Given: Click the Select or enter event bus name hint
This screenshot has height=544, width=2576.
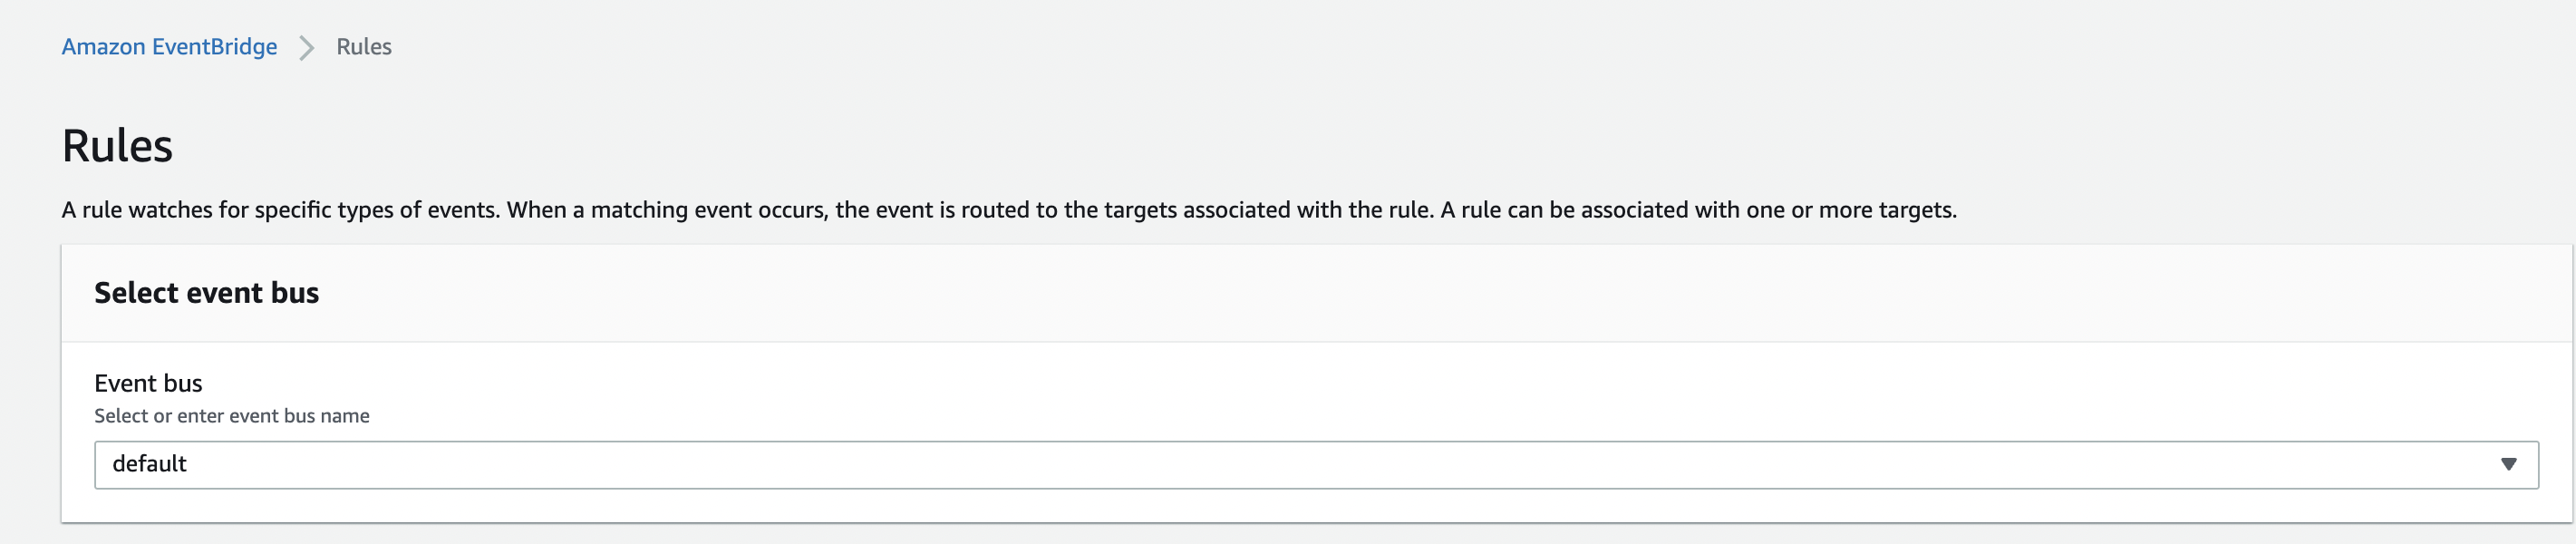Looking at the screenshot, I should point(230,415).
